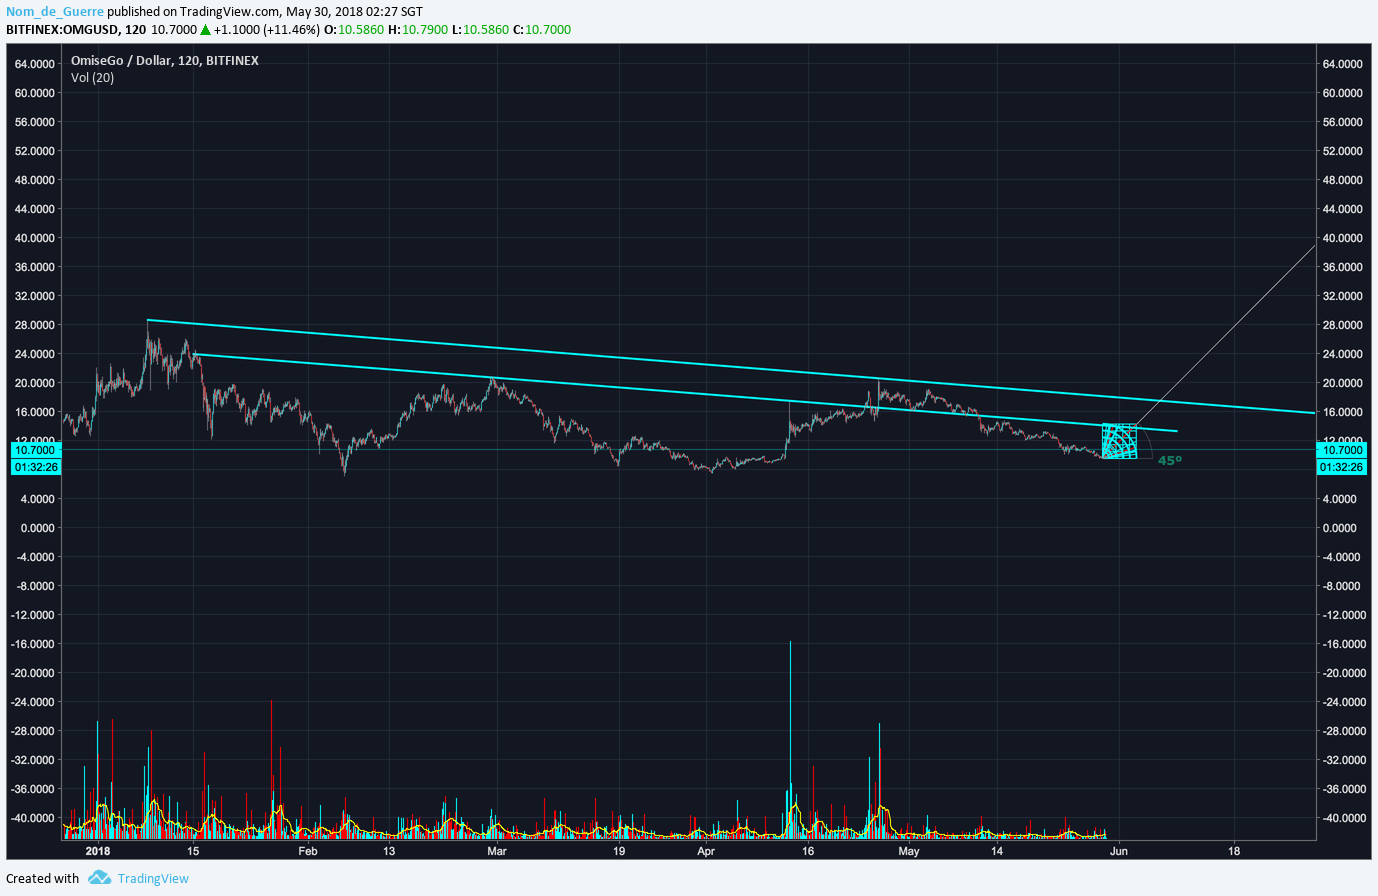Click the low price L:10.5860

[x=480, y=30]
